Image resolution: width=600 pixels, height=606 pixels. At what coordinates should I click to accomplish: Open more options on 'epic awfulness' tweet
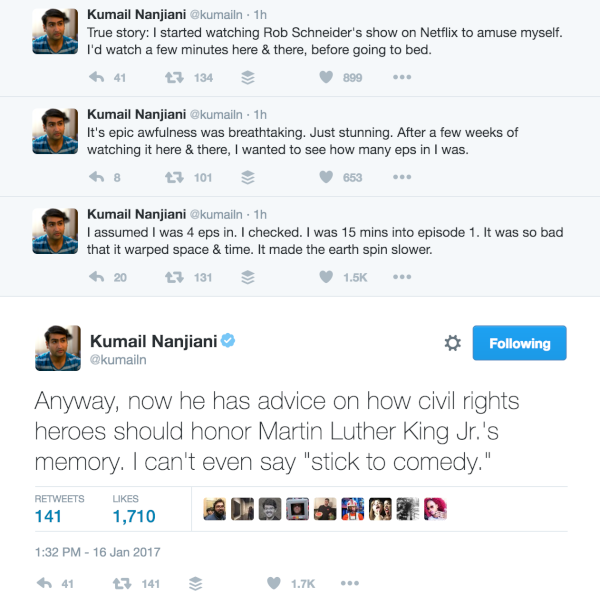pyautogui.click(x=402, y=177)
